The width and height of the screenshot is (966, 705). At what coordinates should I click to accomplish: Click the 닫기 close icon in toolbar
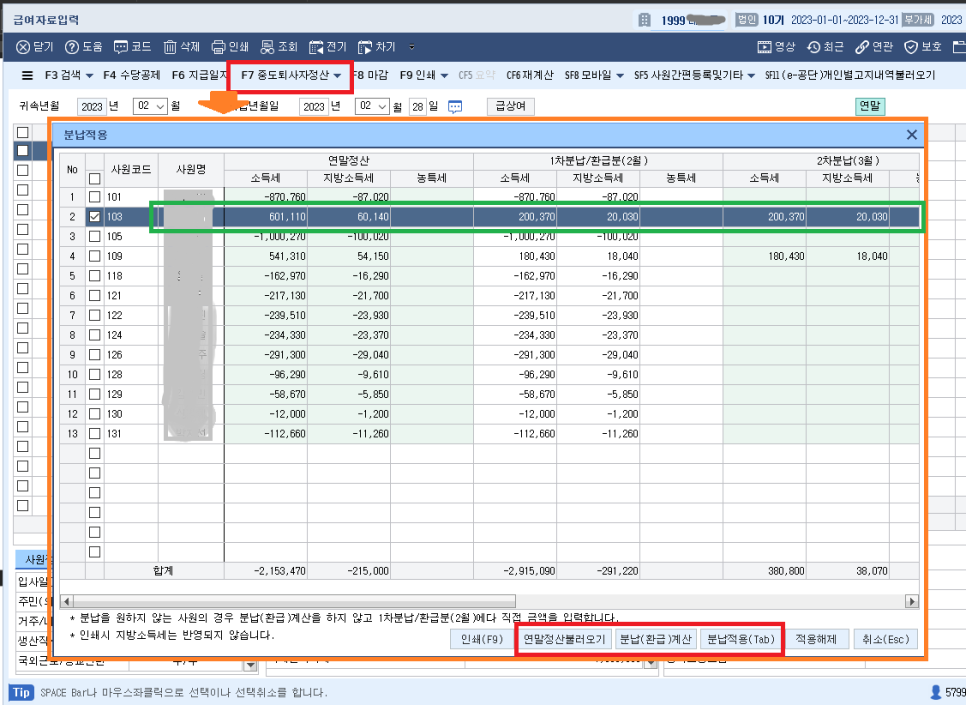coord(23,47)
